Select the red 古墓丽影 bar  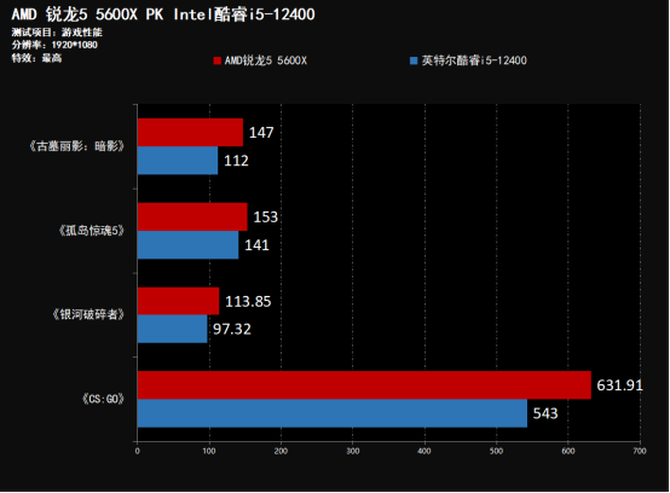pyautogui.click(x=190, y=132)
